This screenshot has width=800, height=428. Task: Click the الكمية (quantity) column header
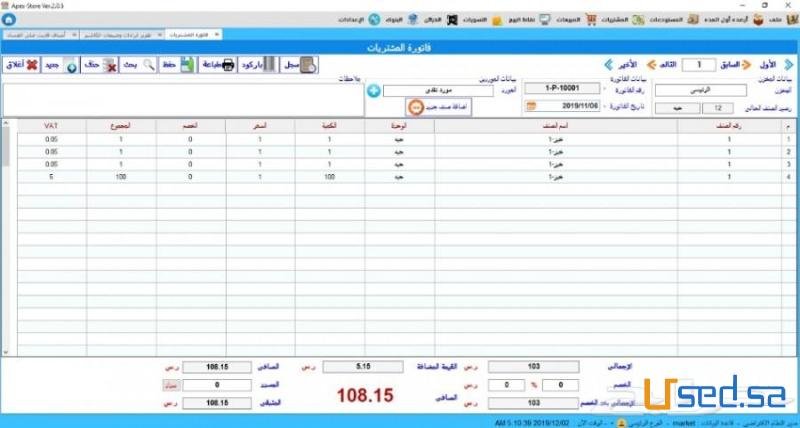(x=330, y=127)
